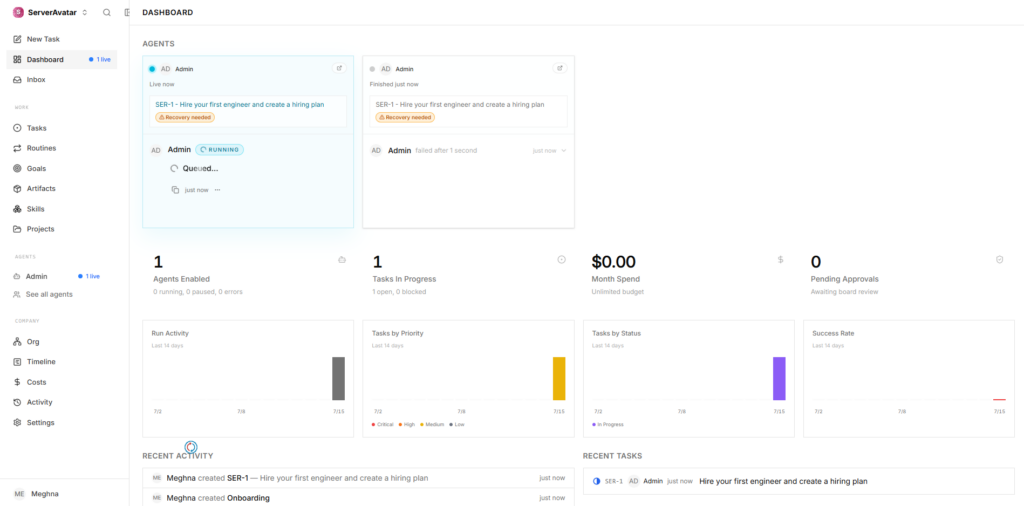Open the ServerAvatar workspace switcher
This screenshot has height=506, width=1024.
point(50,12)
